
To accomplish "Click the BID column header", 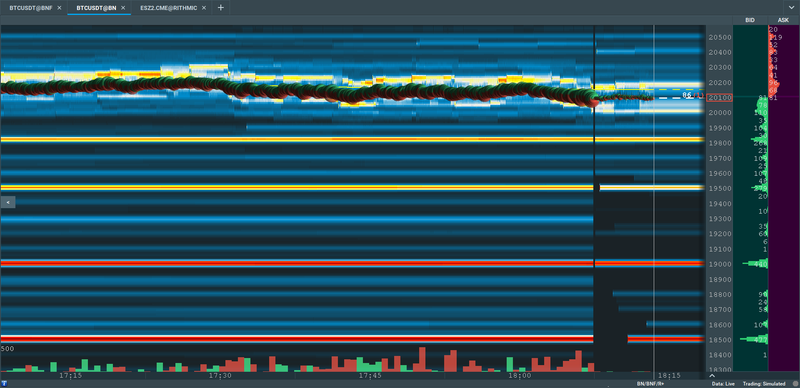I will (749, 20).
